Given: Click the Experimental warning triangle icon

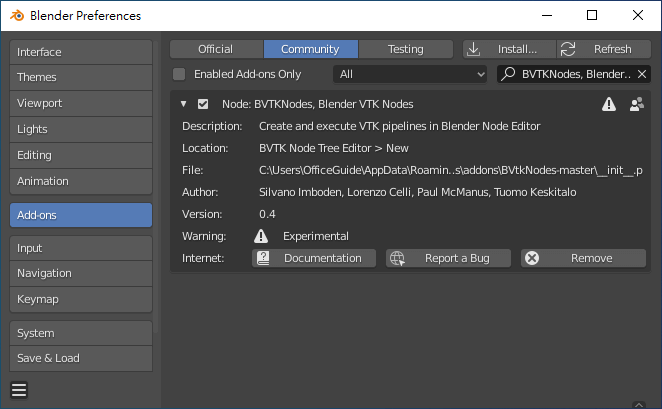Looking at the screenshot, I should [x=261, y=236].
